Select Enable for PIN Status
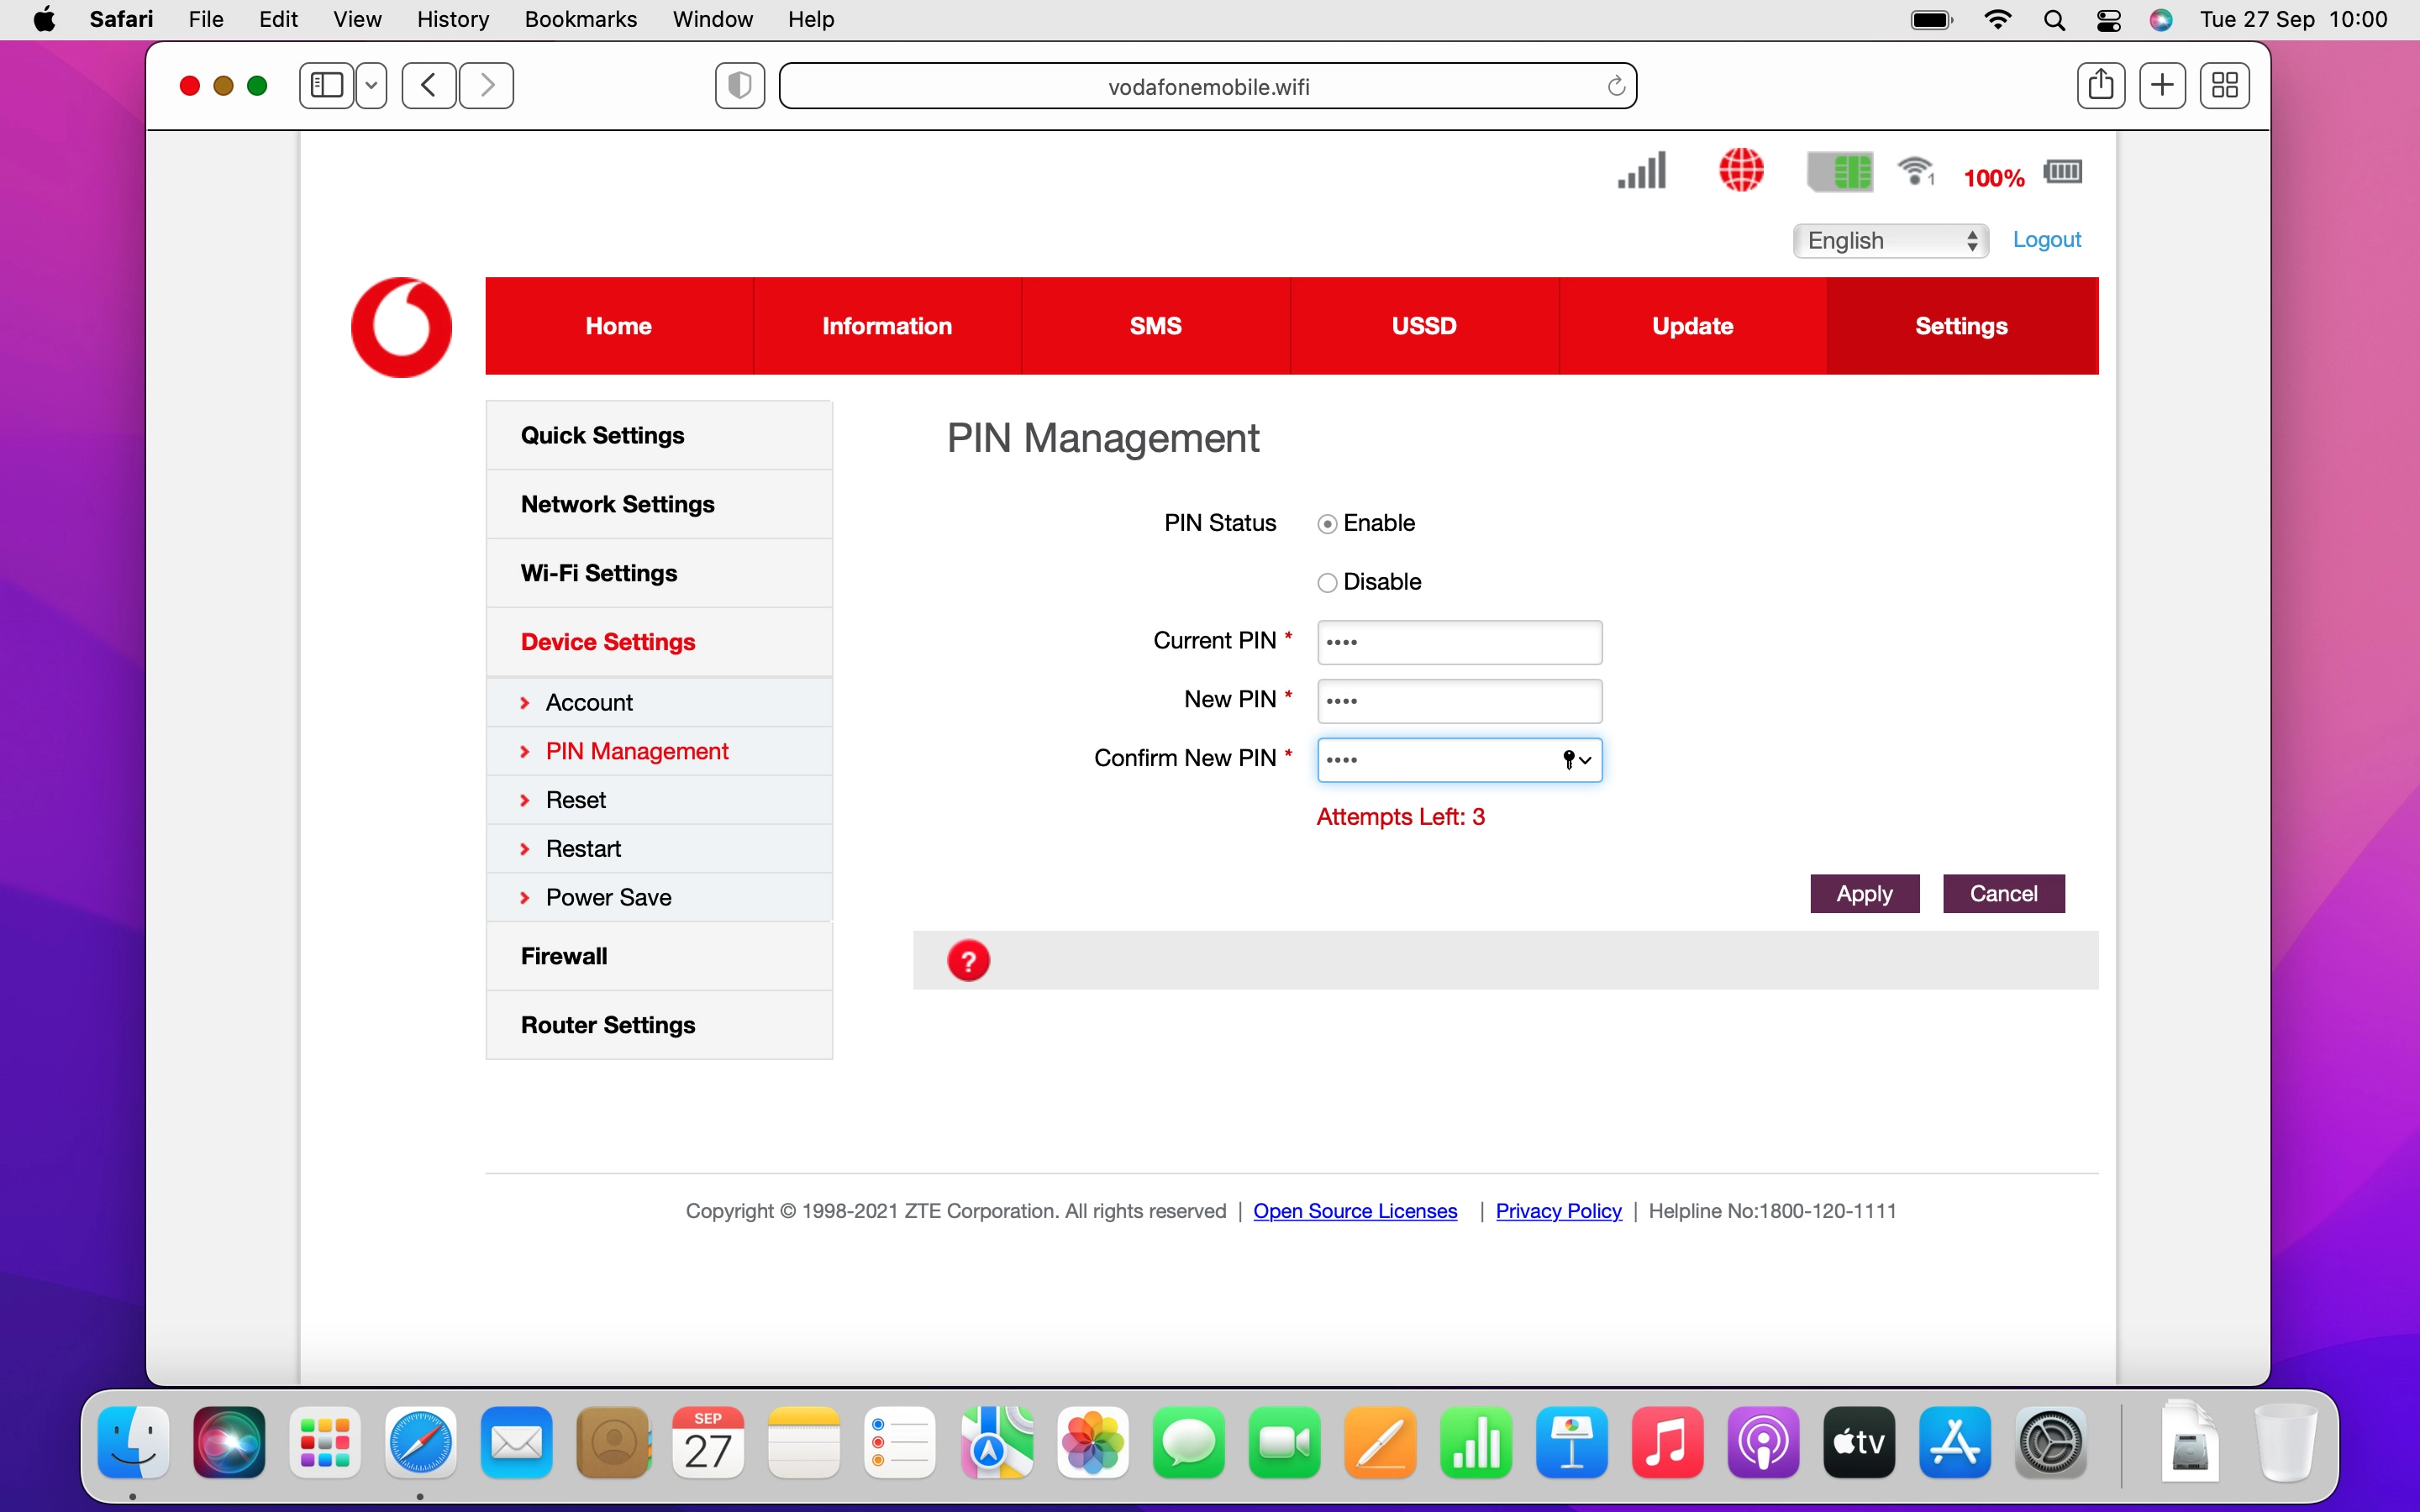 click(1327, 522)
